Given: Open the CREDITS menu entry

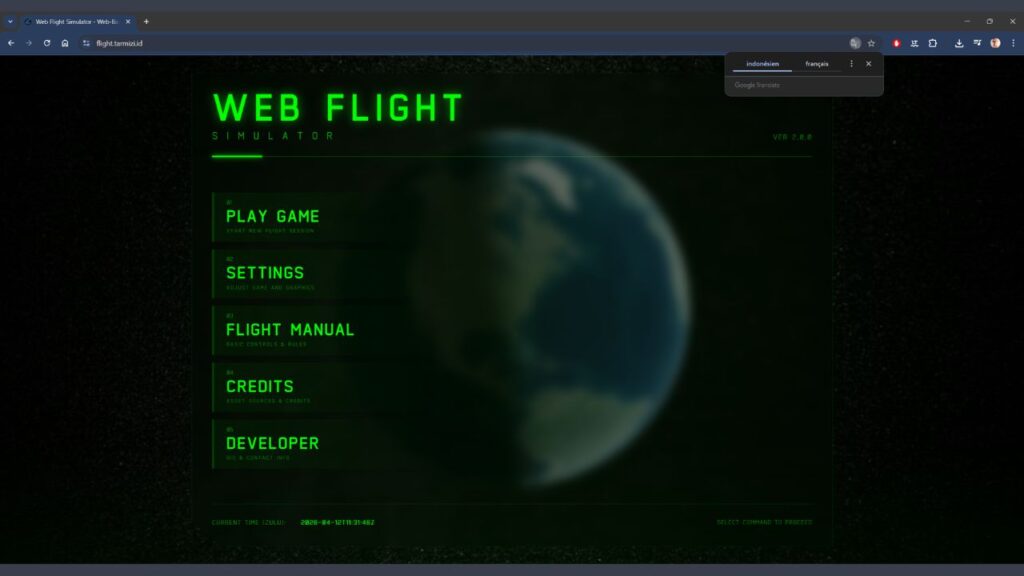Looking at the screenshot, I should (x=259, y=387).
